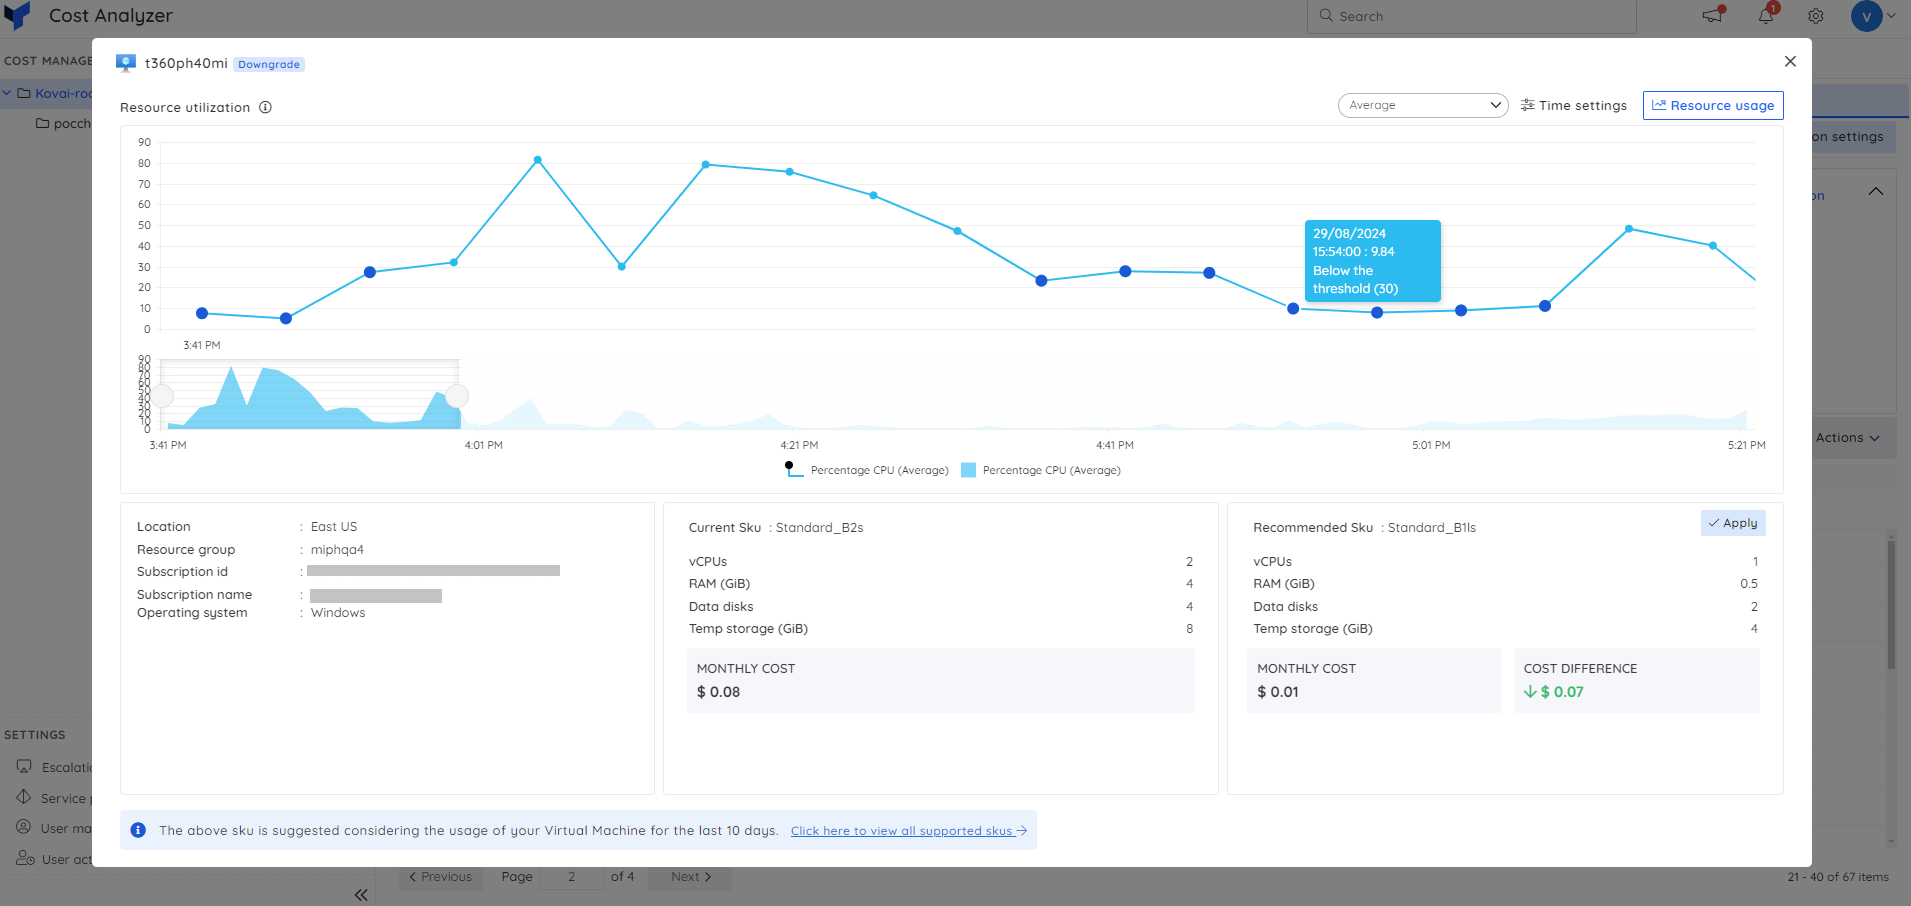
Task: Click the Resource utilization info icon
Action: pos(265,107)
